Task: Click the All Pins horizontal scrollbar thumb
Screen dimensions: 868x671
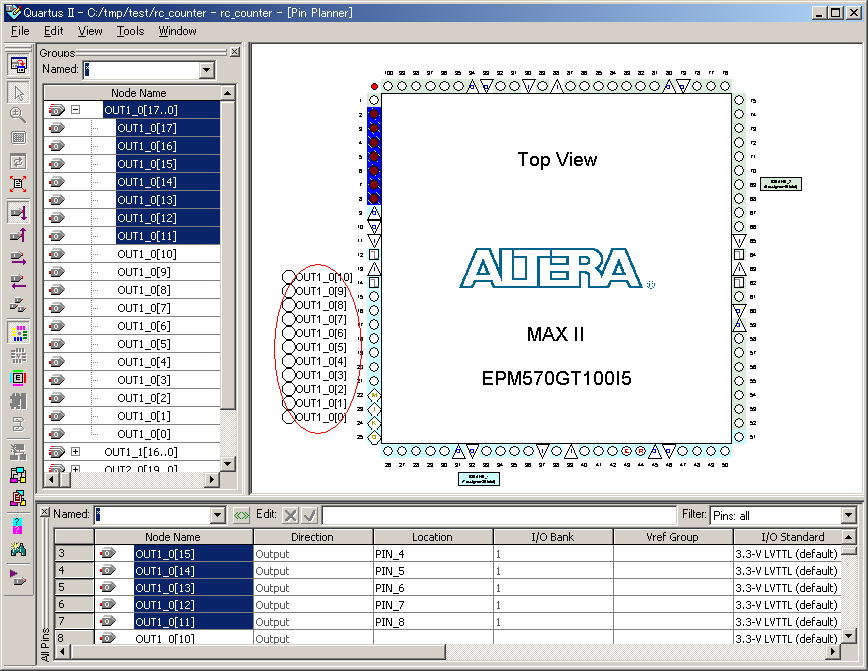Action: click(x=258, y=652)
